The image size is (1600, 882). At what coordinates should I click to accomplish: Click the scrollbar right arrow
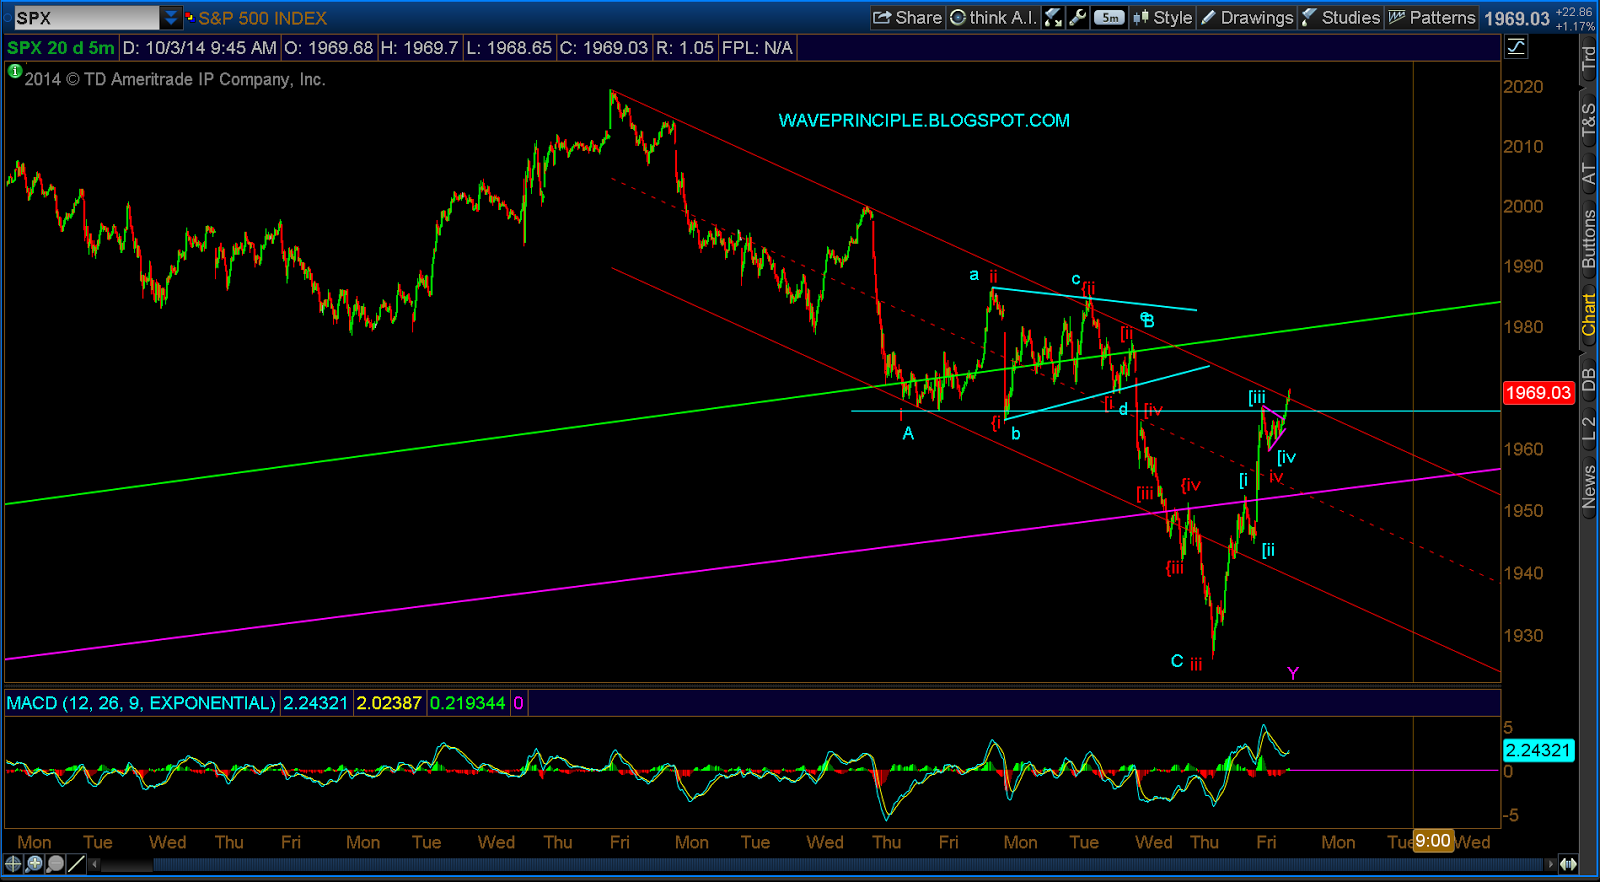pos(1551,864)
